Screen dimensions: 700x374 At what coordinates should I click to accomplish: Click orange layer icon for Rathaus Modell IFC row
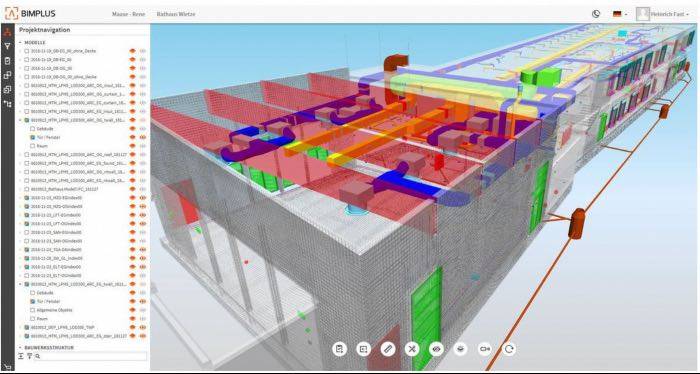133,189
